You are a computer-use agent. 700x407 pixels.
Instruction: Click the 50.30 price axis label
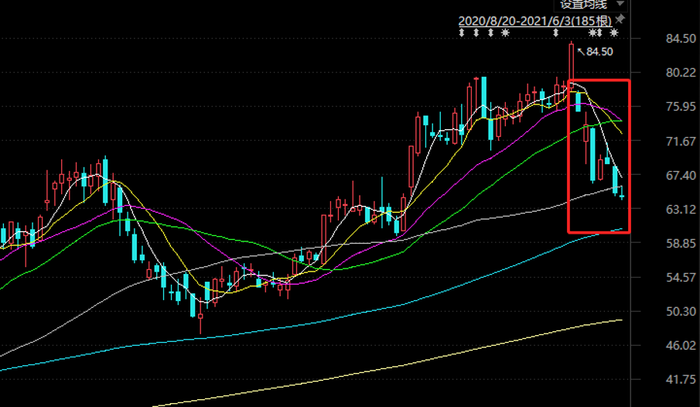(681, 311)
